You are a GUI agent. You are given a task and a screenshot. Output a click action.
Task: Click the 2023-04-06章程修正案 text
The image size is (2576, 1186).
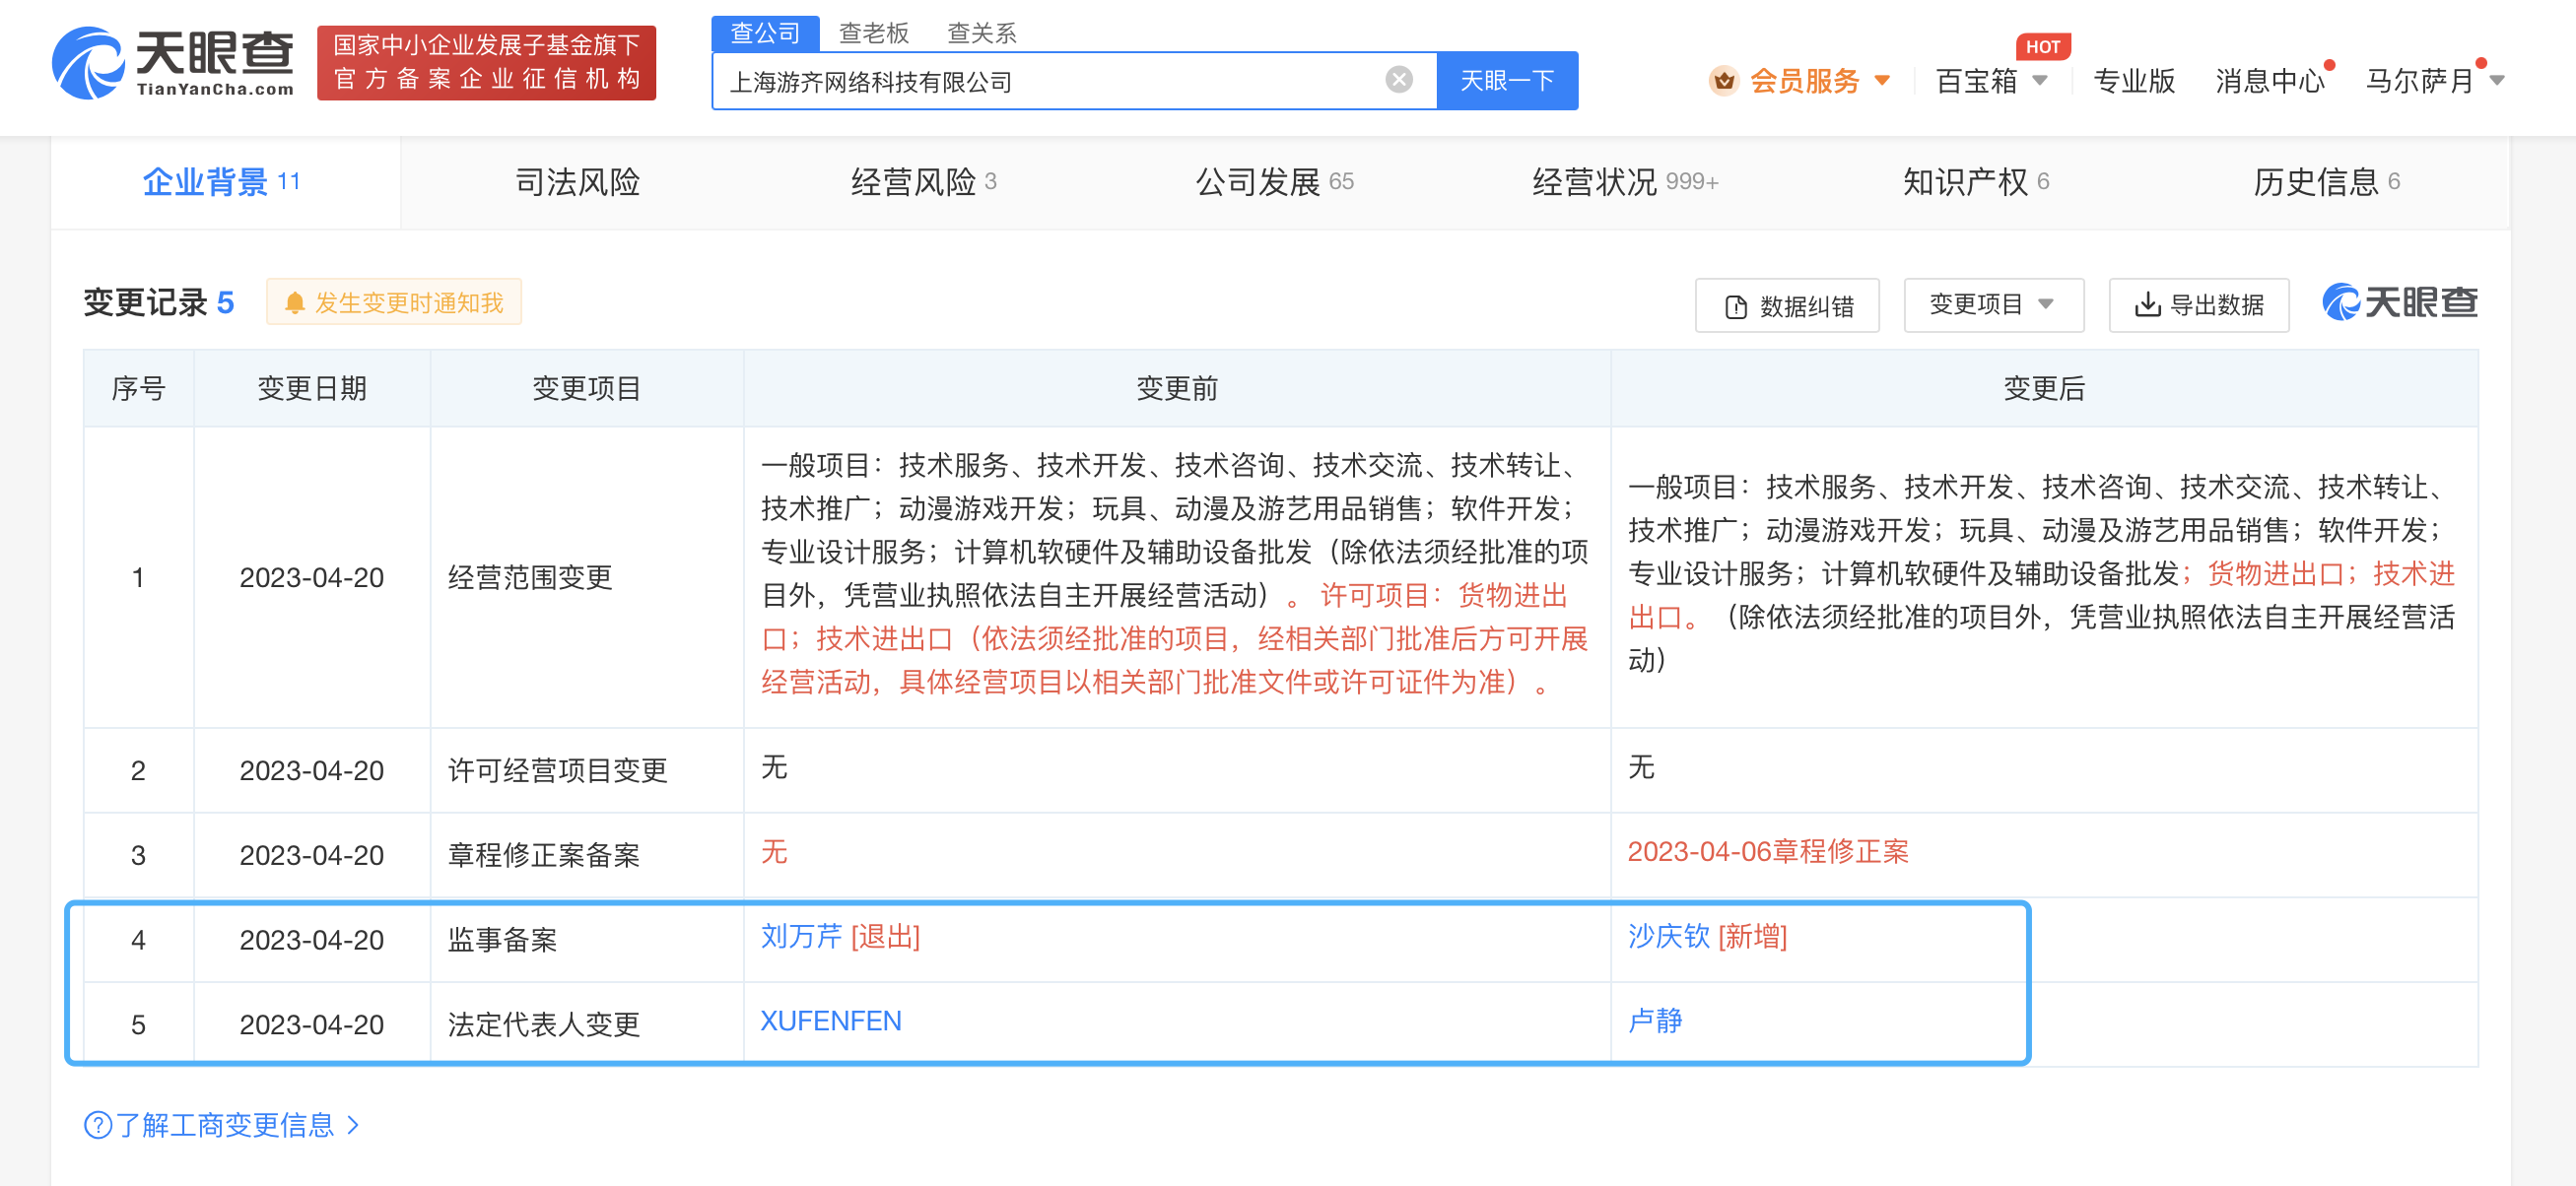(1768, 851)
